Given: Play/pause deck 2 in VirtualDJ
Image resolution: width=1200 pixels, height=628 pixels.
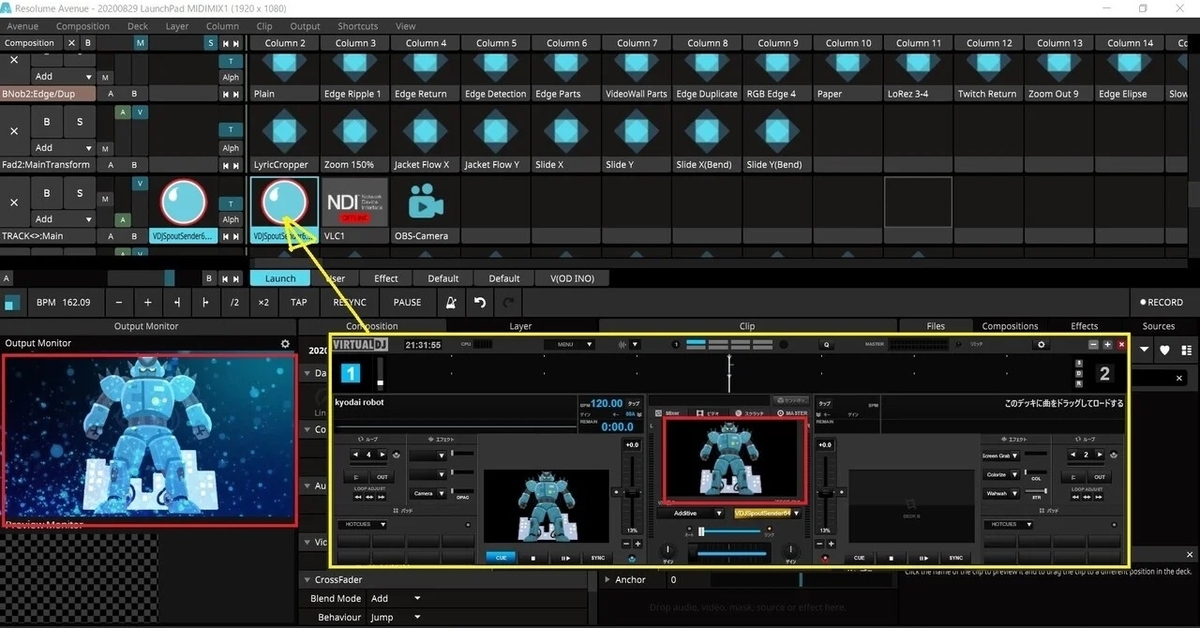Looking at the screenshot, I should click(x=923, y=558).
